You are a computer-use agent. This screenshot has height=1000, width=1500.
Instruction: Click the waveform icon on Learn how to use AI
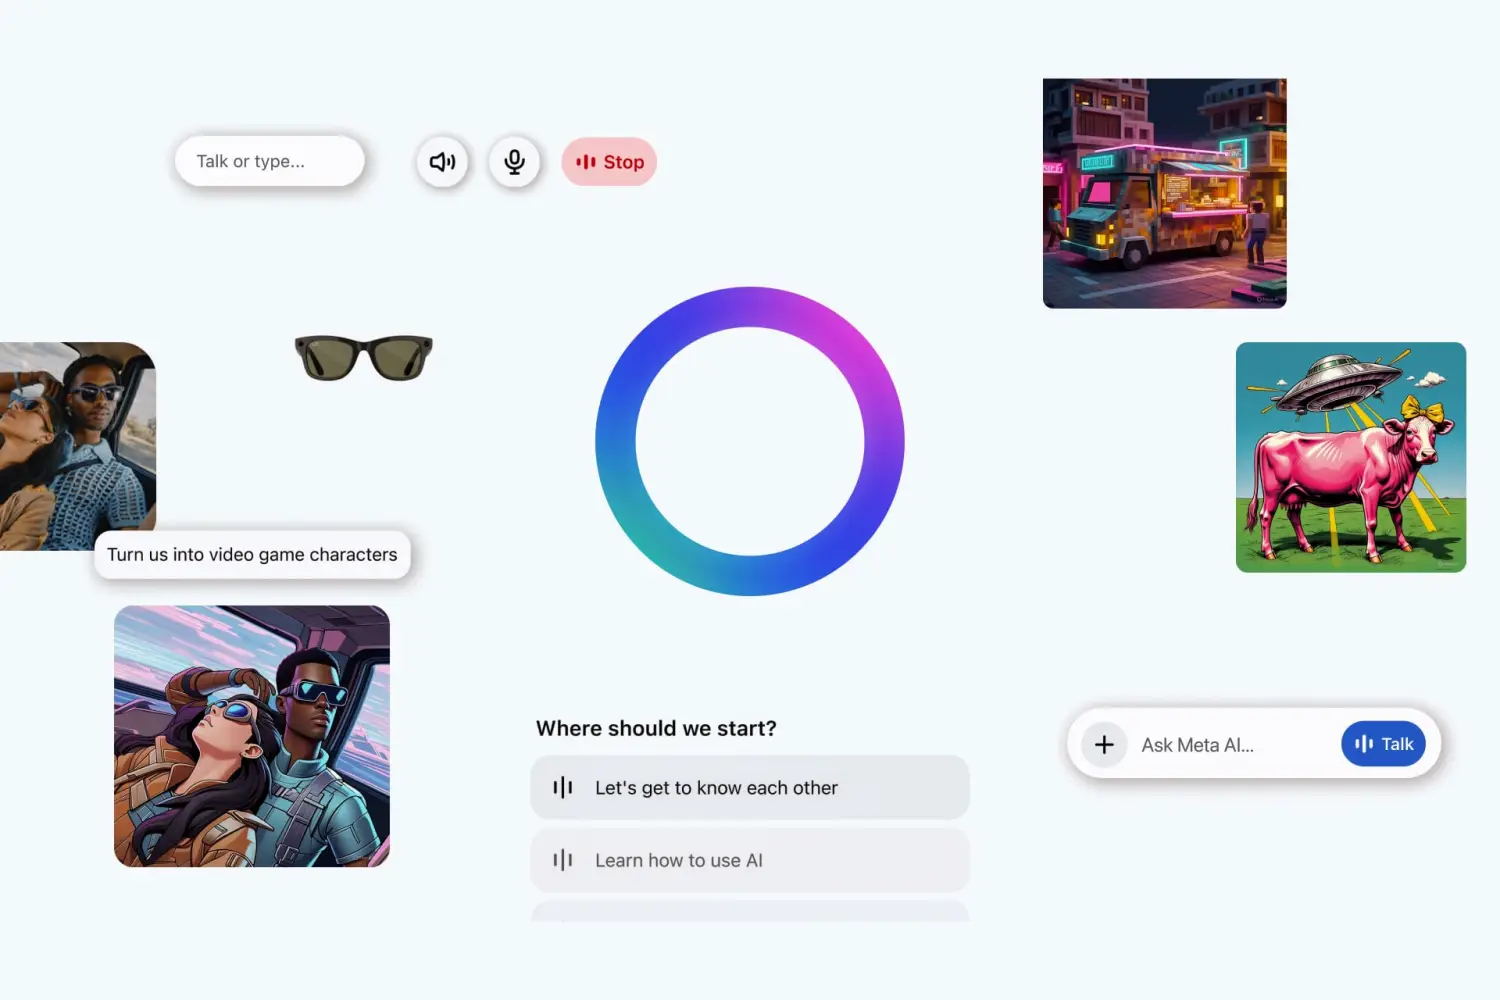pos(563,859)
